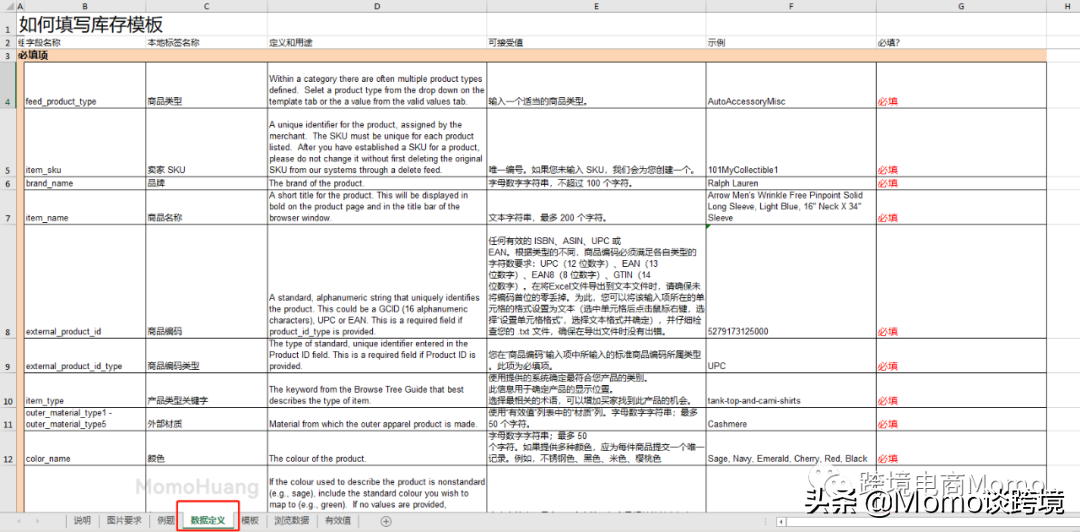This screenshot has width=1080, height=532.
Task: Select row 5 header
Action: pyautogui.click(x=7, y=143)
